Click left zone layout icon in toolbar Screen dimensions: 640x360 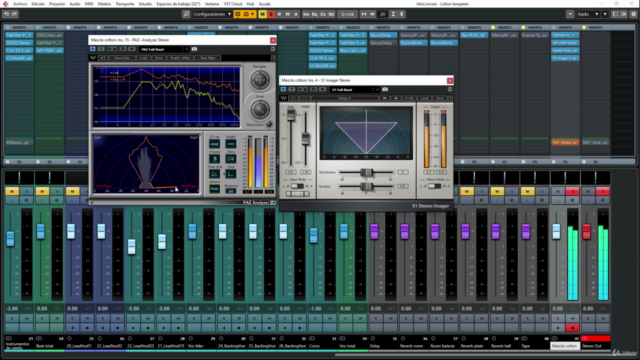[615, 14]
